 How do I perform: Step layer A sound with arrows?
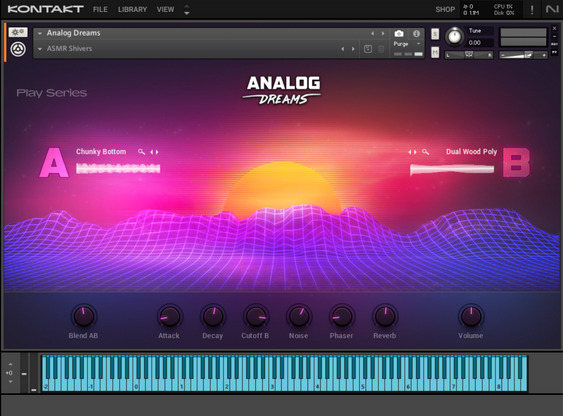154,152
